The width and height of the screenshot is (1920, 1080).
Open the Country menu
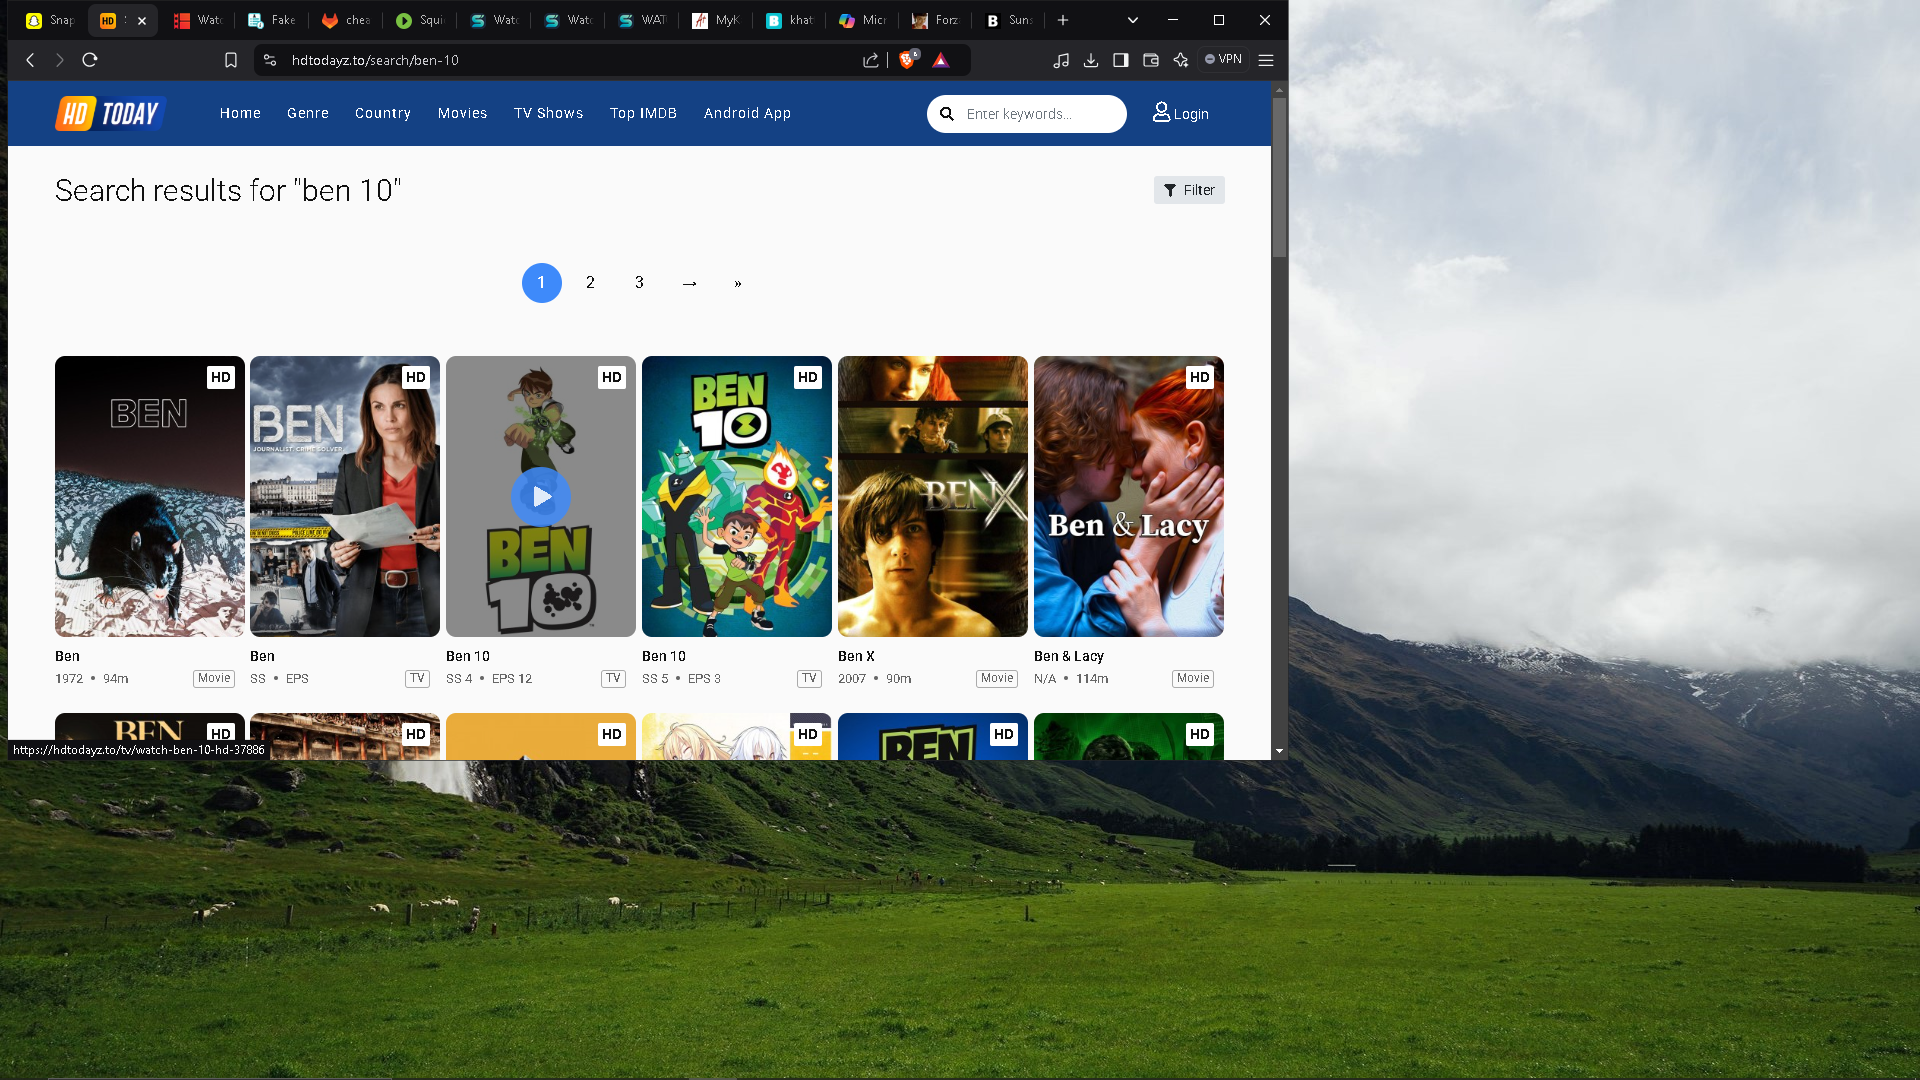(383, 113)
